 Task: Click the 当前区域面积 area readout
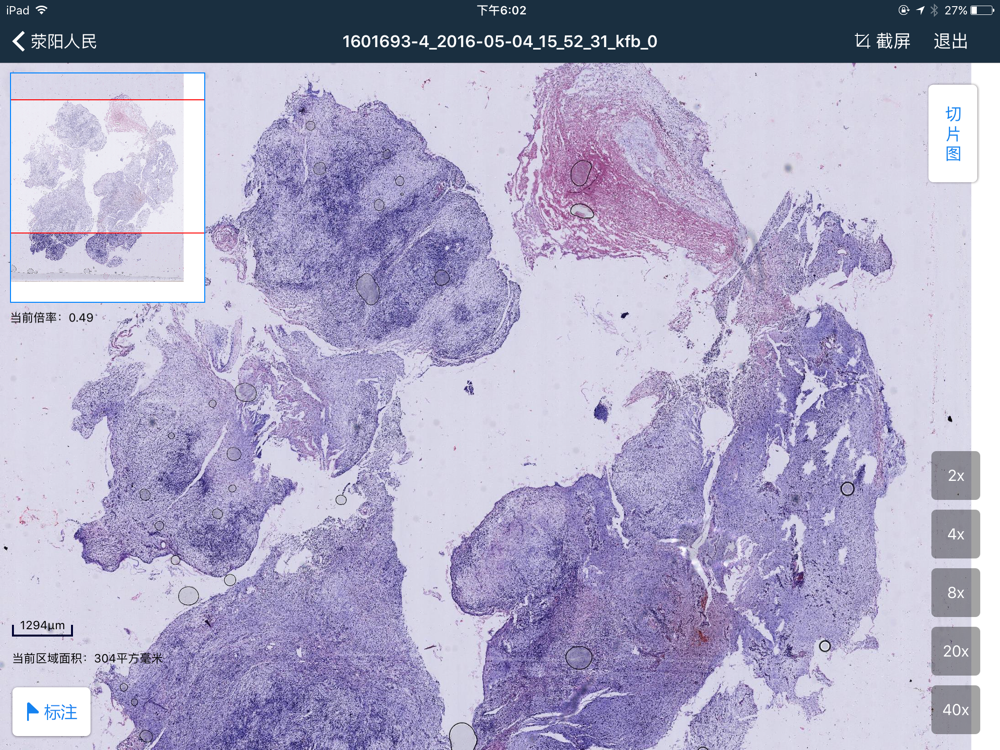(87, 658)
